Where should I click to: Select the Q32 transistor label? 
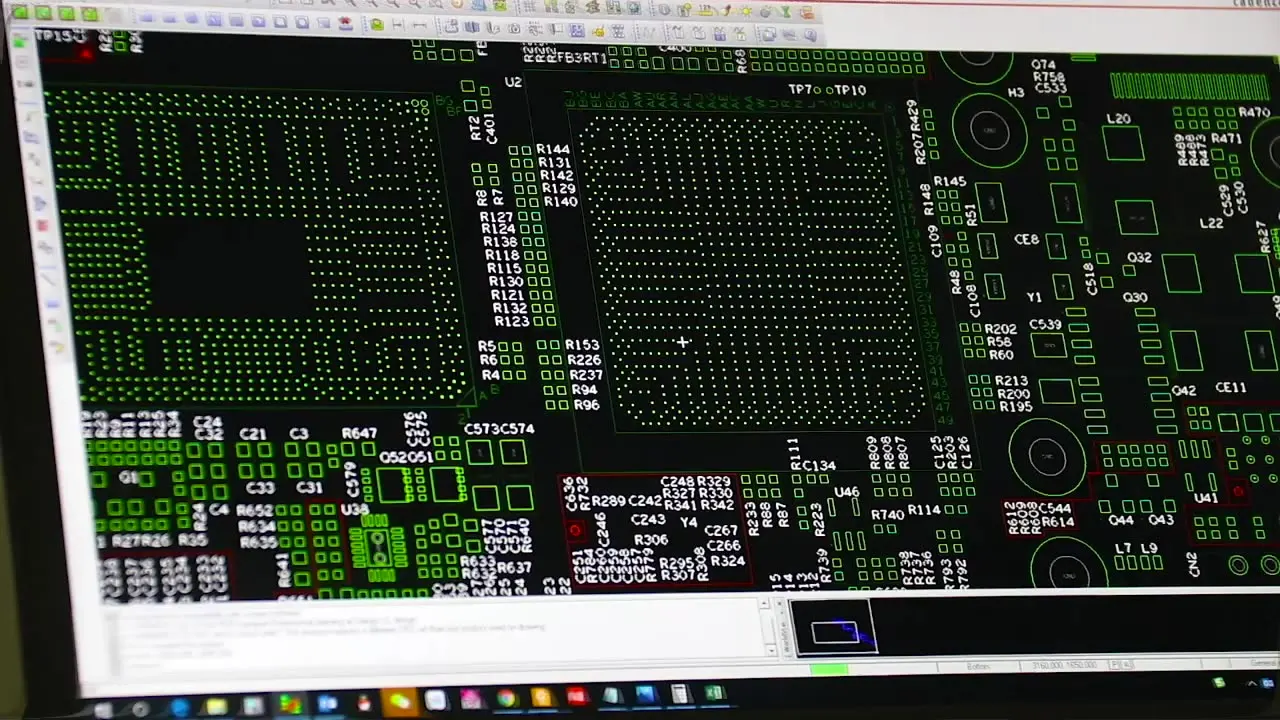point(1139,258)
